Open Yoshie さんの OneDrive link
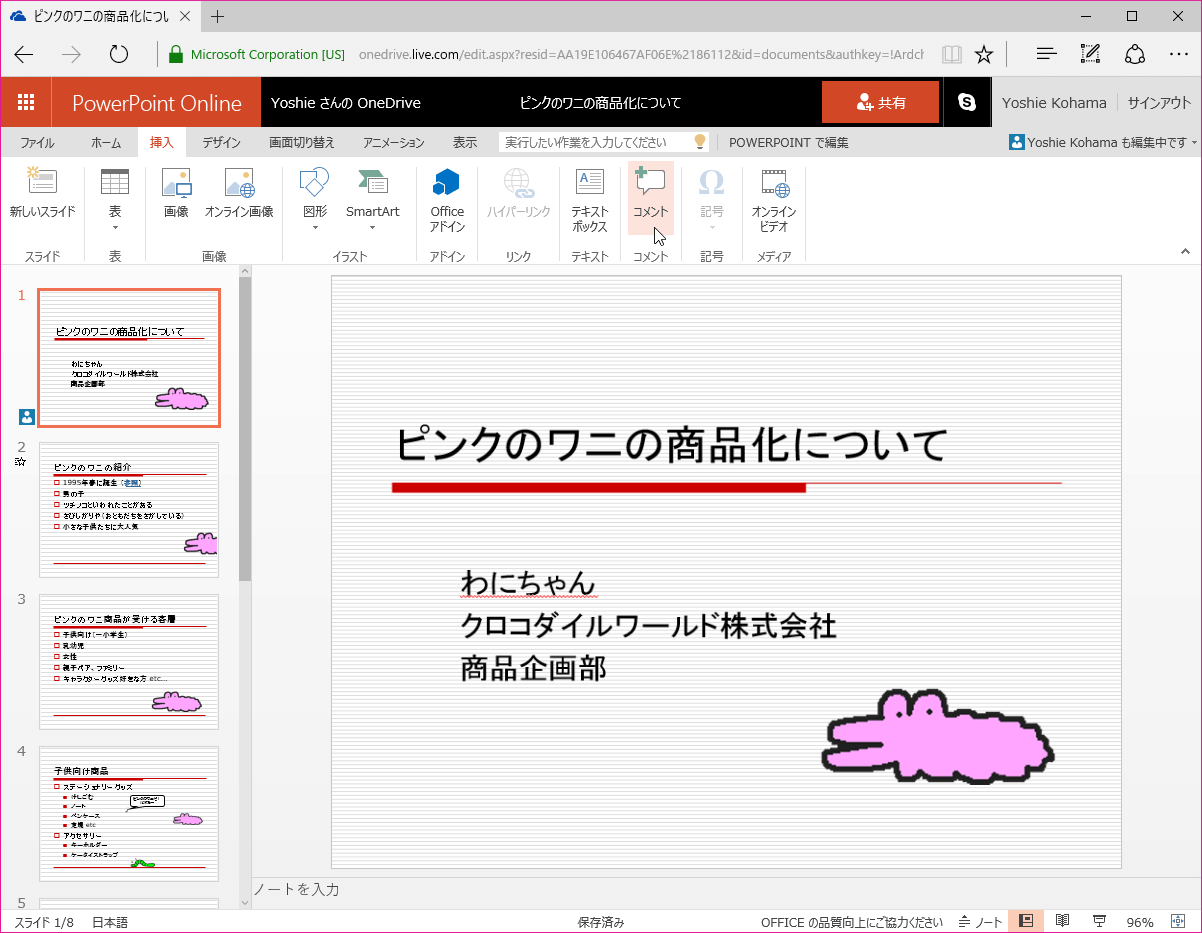 pos(345,103)
